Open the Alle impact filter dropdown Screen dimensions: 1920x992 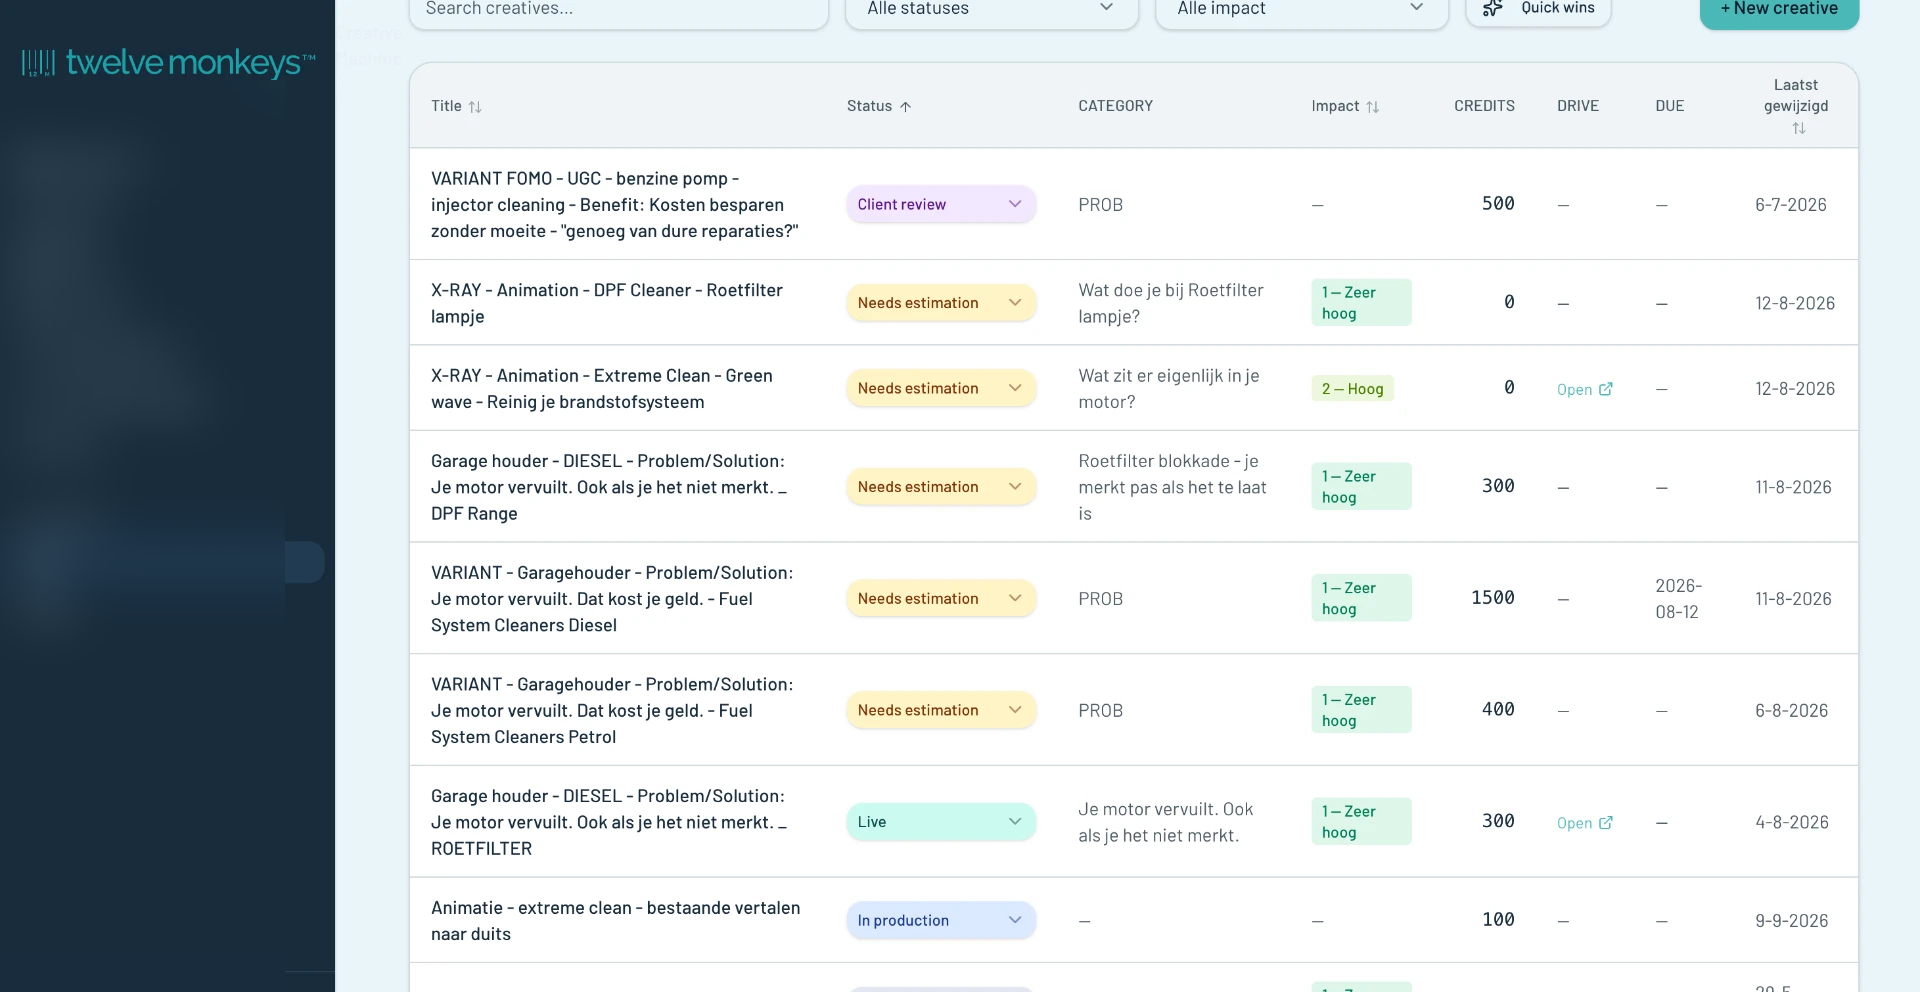[1301, 10]
